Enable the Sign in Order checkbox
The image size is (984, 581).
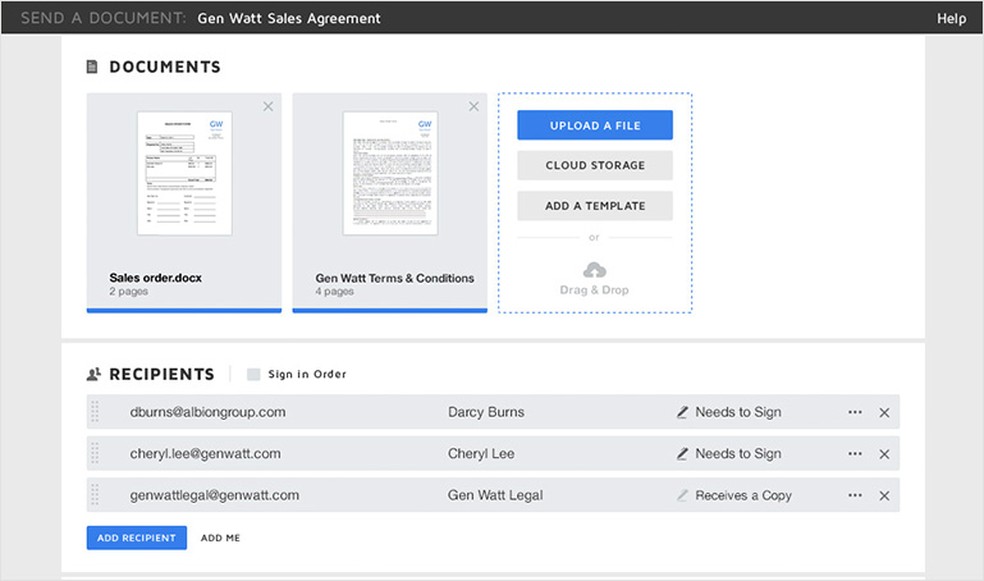[252, 373]
